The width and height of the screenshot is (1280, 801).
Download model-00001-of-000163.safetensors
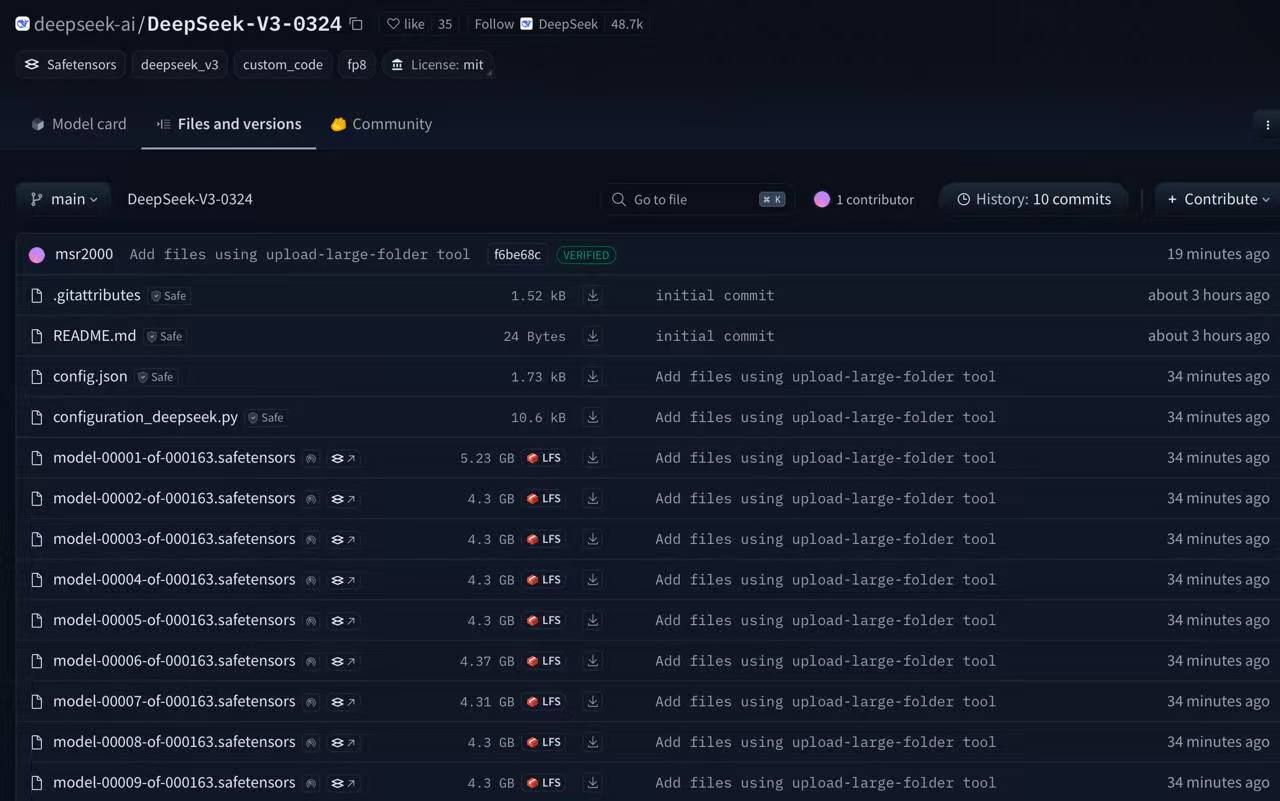point(593,458)
